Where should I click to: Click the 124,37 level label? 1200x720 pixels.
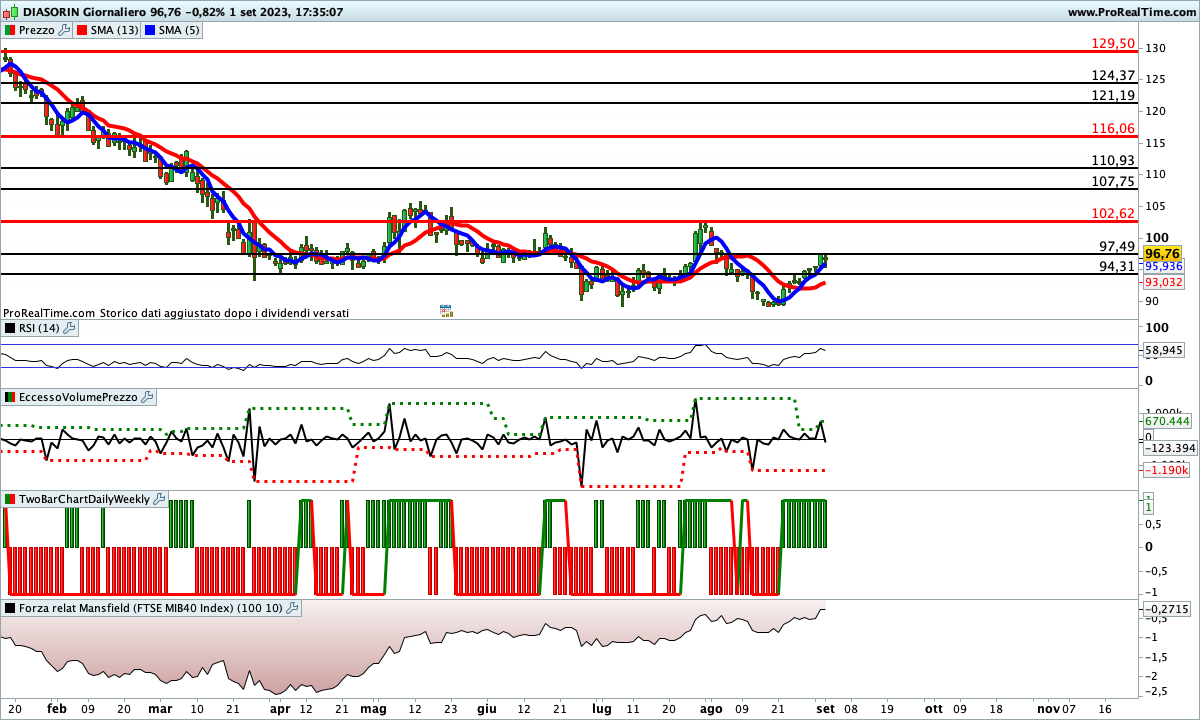click(1113, 76)
